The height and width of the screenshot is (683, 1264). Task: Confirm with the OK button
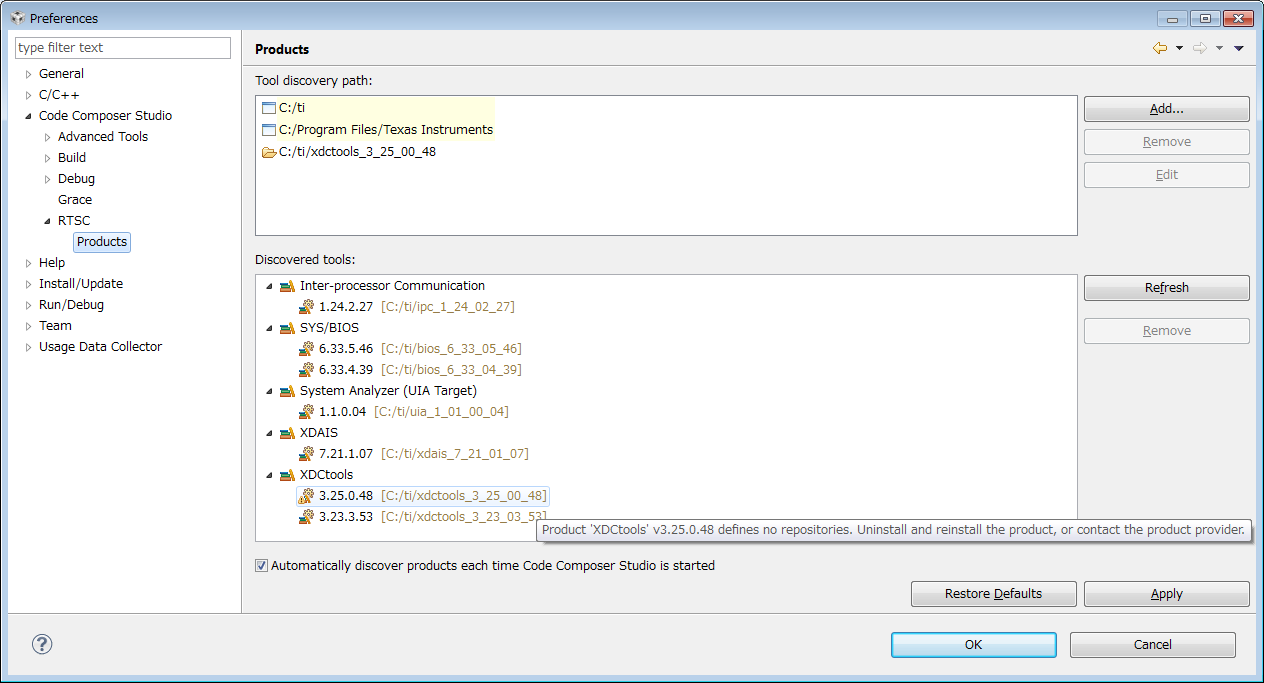click(973, 645)
